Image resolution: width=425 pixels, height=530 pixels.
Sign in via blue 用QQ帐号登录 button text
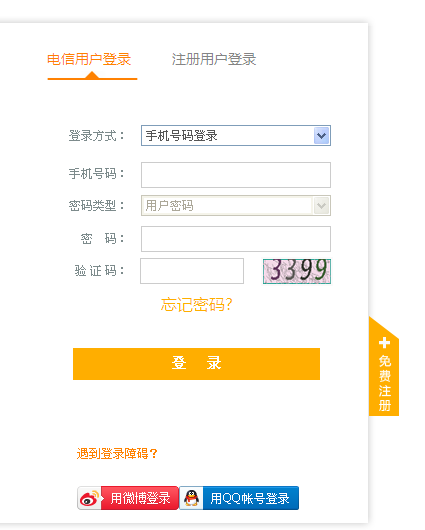tap(250, 498)
